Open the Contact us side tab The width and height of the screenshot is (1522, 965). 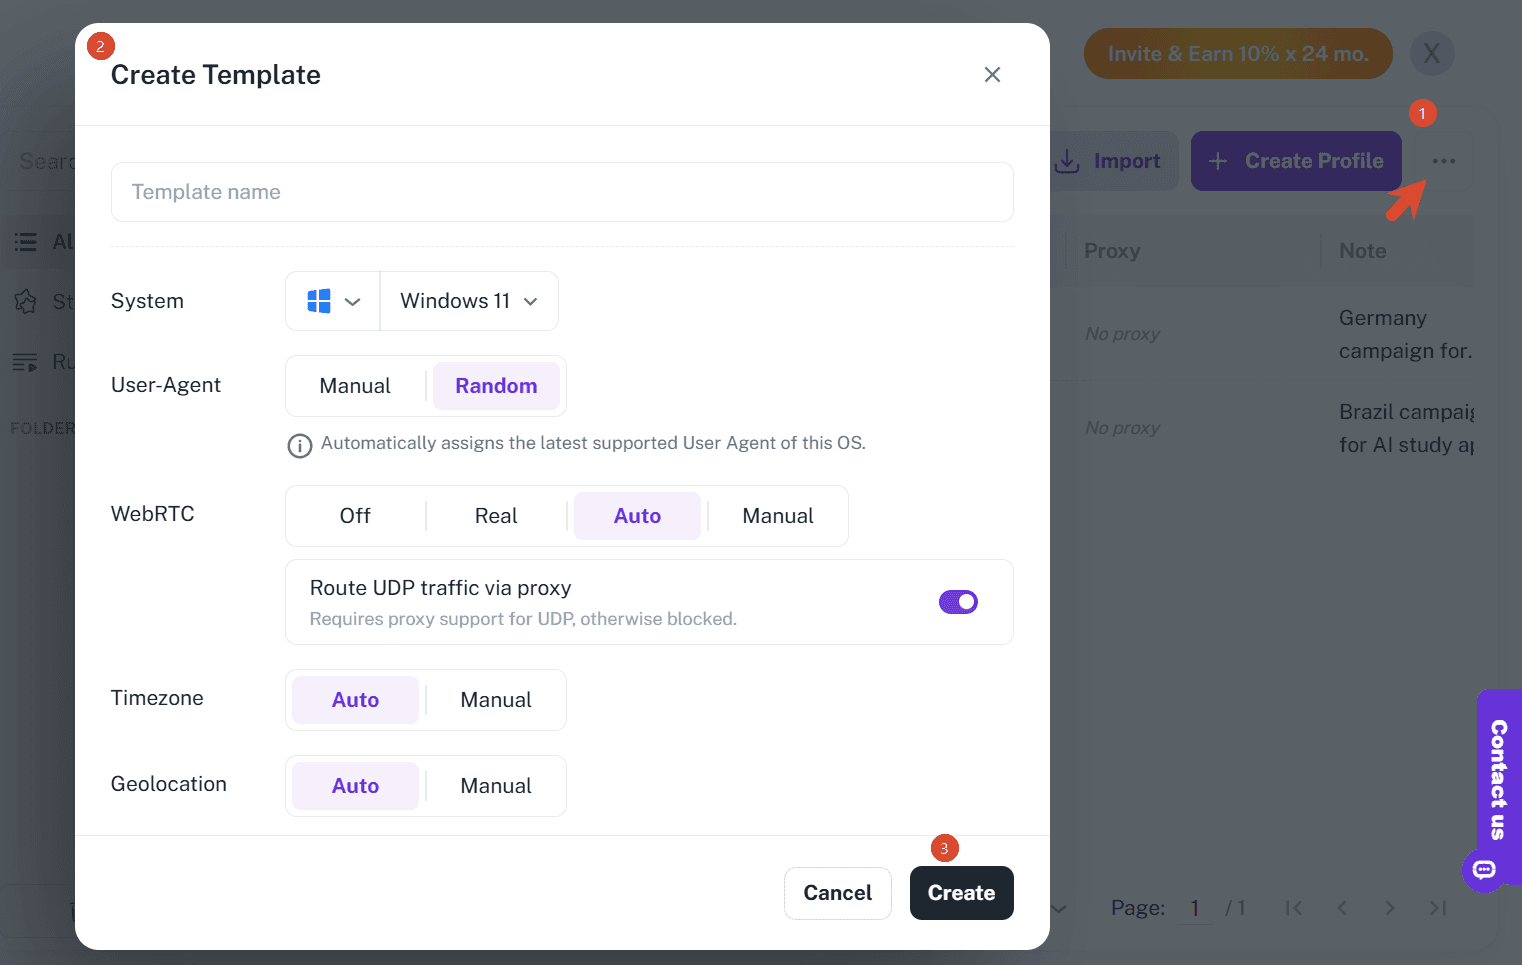[1499, 779]
